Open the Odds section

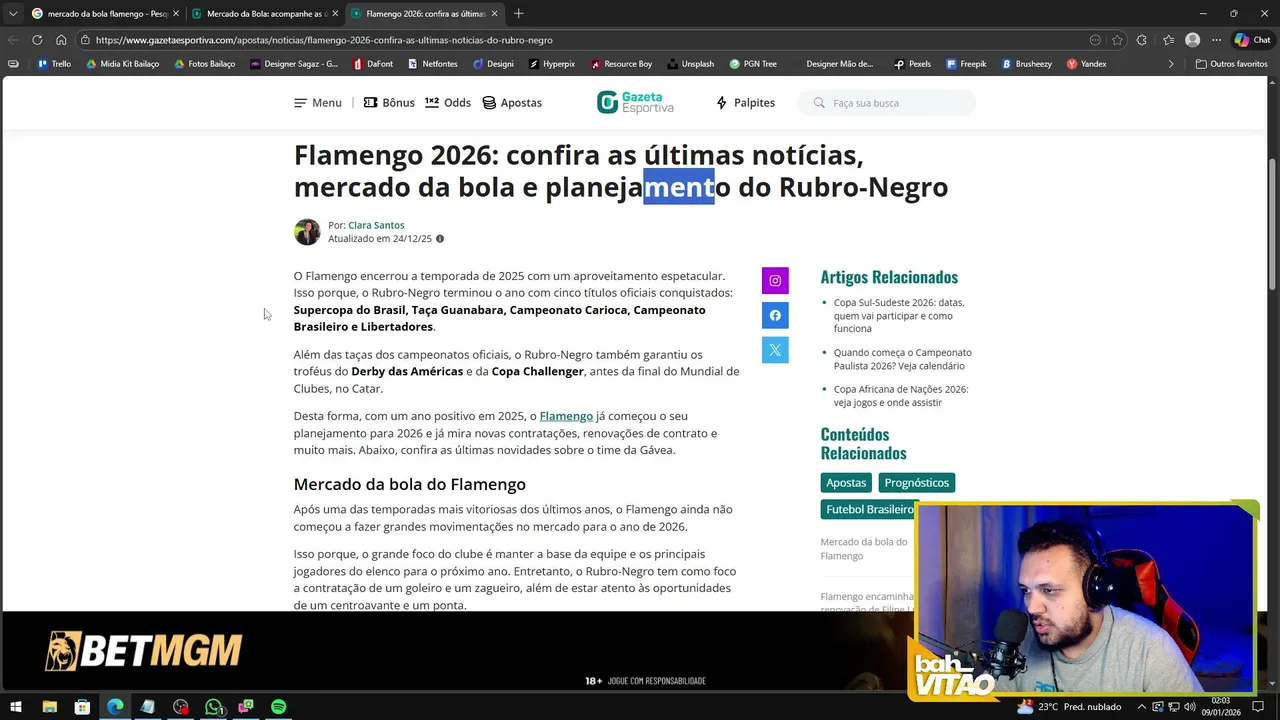[448, 103]
